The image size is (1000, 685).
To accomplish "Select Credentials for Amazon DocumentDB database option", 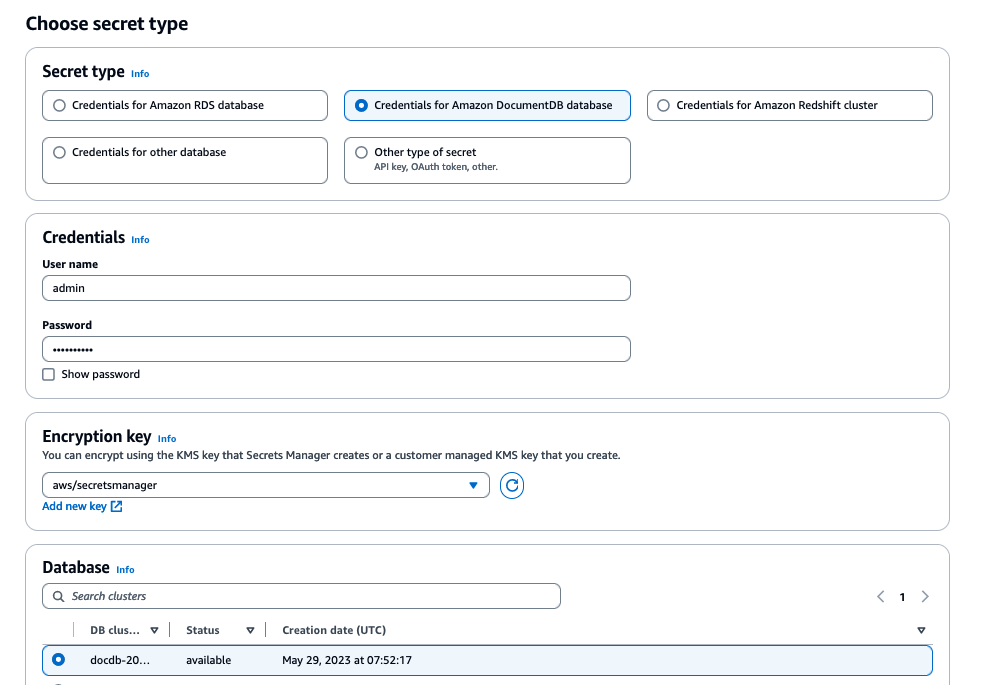I will click(x=487, y=105).
